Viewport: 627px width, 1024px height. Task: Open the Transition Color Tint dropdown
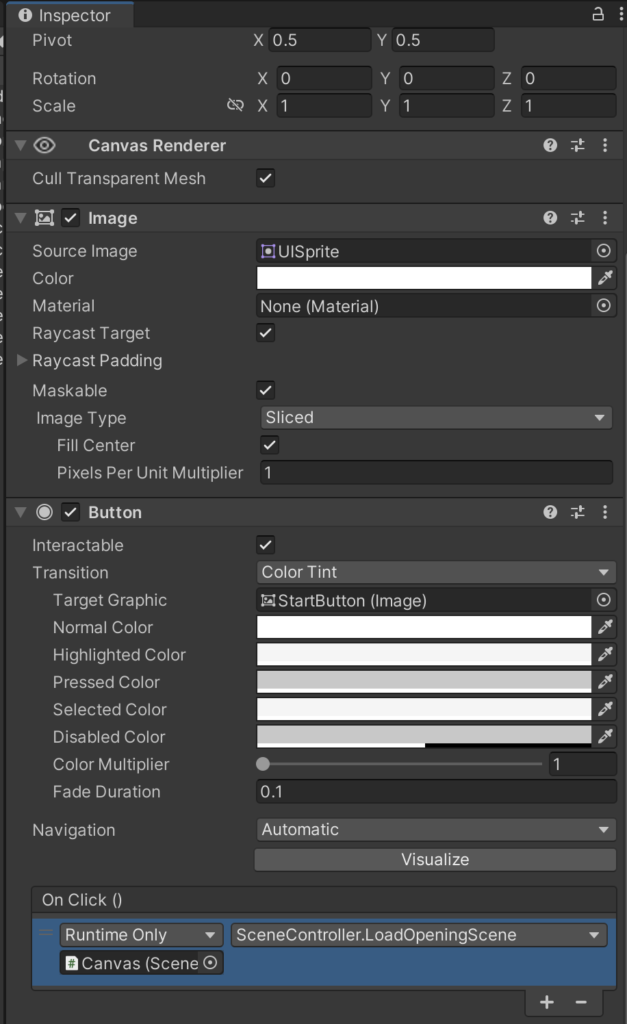435,573
